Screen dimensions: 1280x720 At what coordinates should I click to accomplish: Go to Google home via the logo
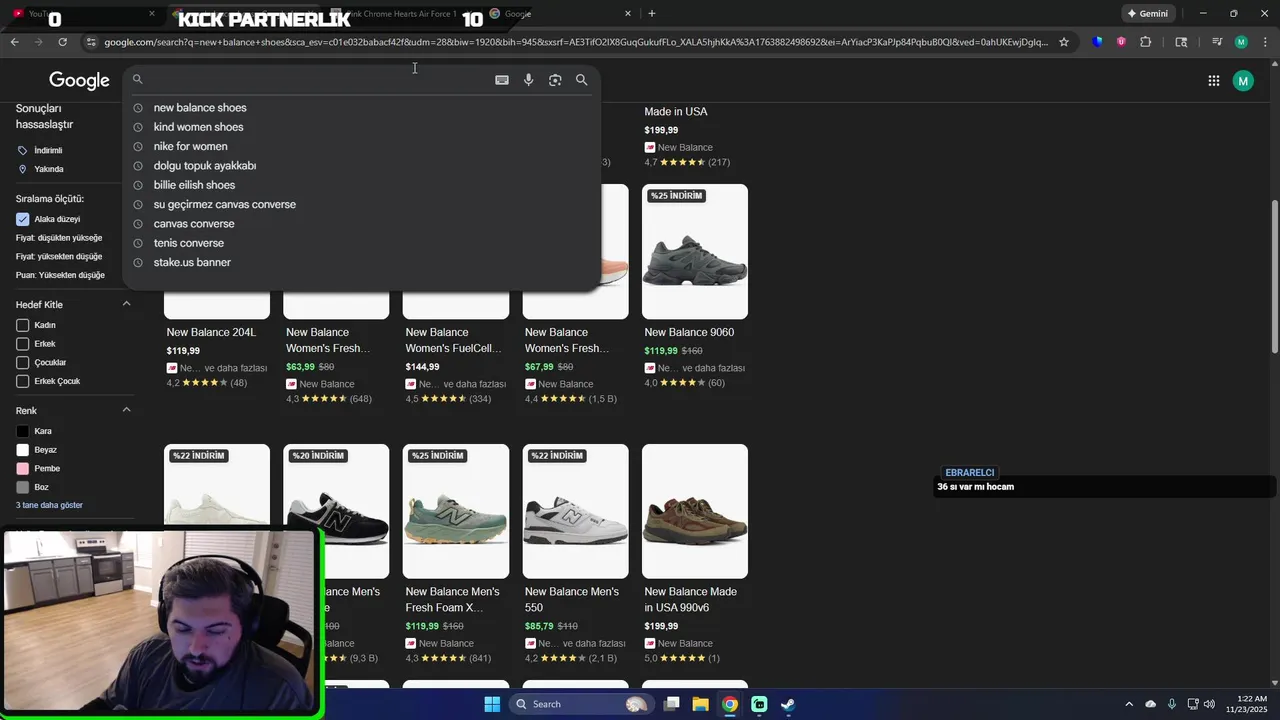coord(79,81)
